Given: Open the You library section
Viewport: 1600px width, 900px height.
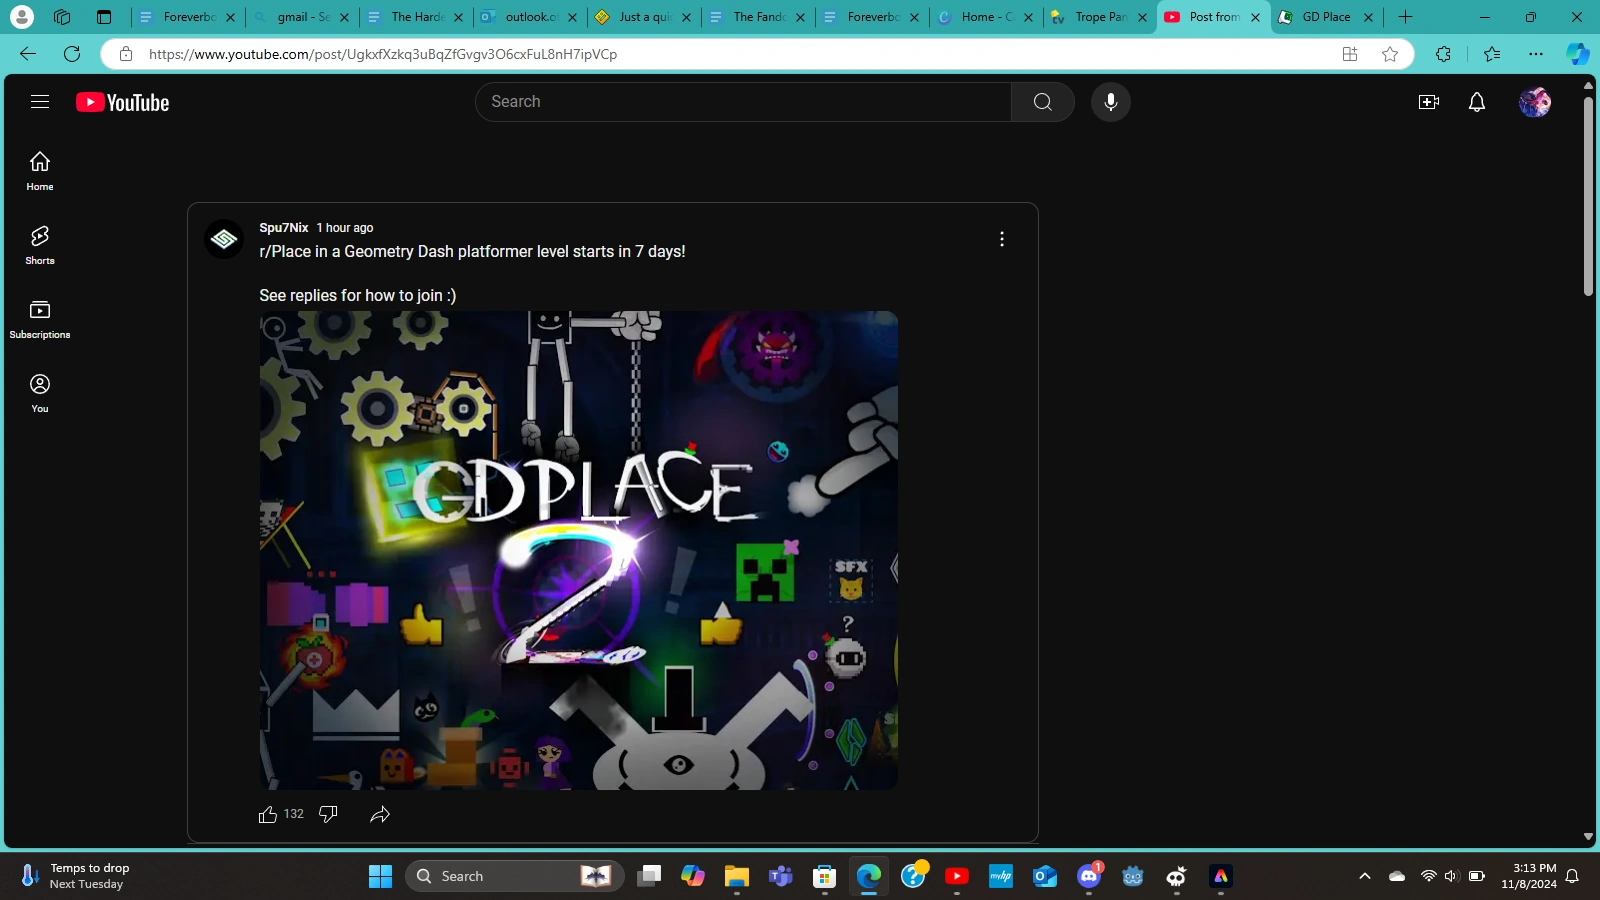Looking at the screenshot, I should point(39,391).
